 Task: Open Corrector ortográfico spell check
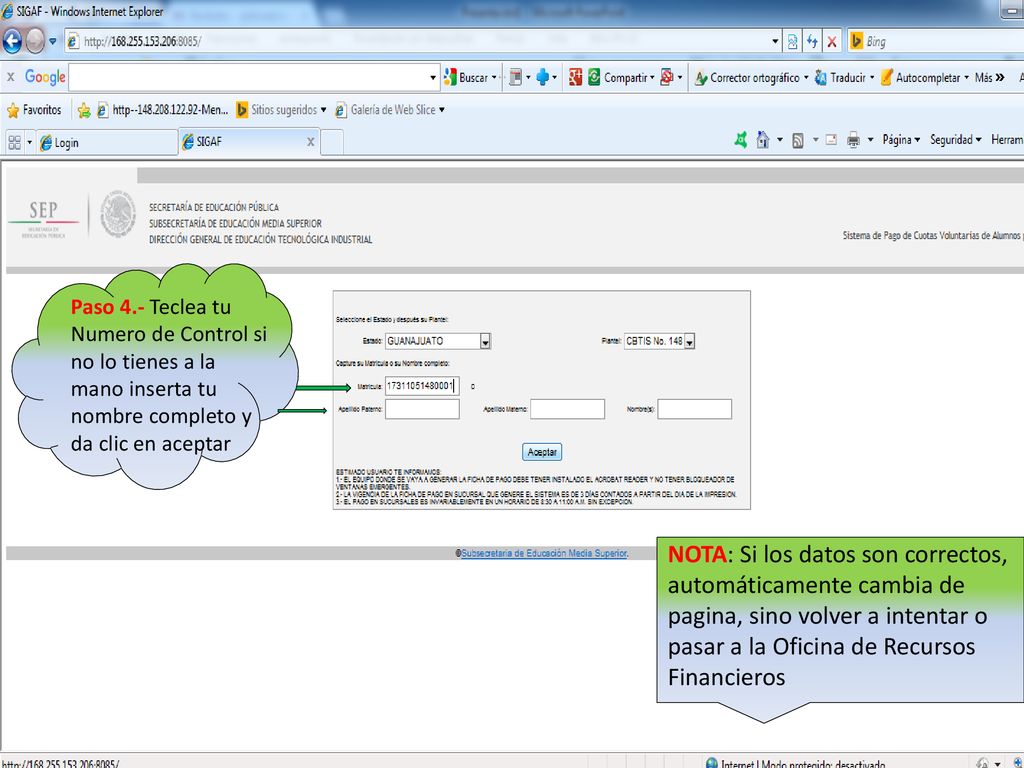[751, 78]
